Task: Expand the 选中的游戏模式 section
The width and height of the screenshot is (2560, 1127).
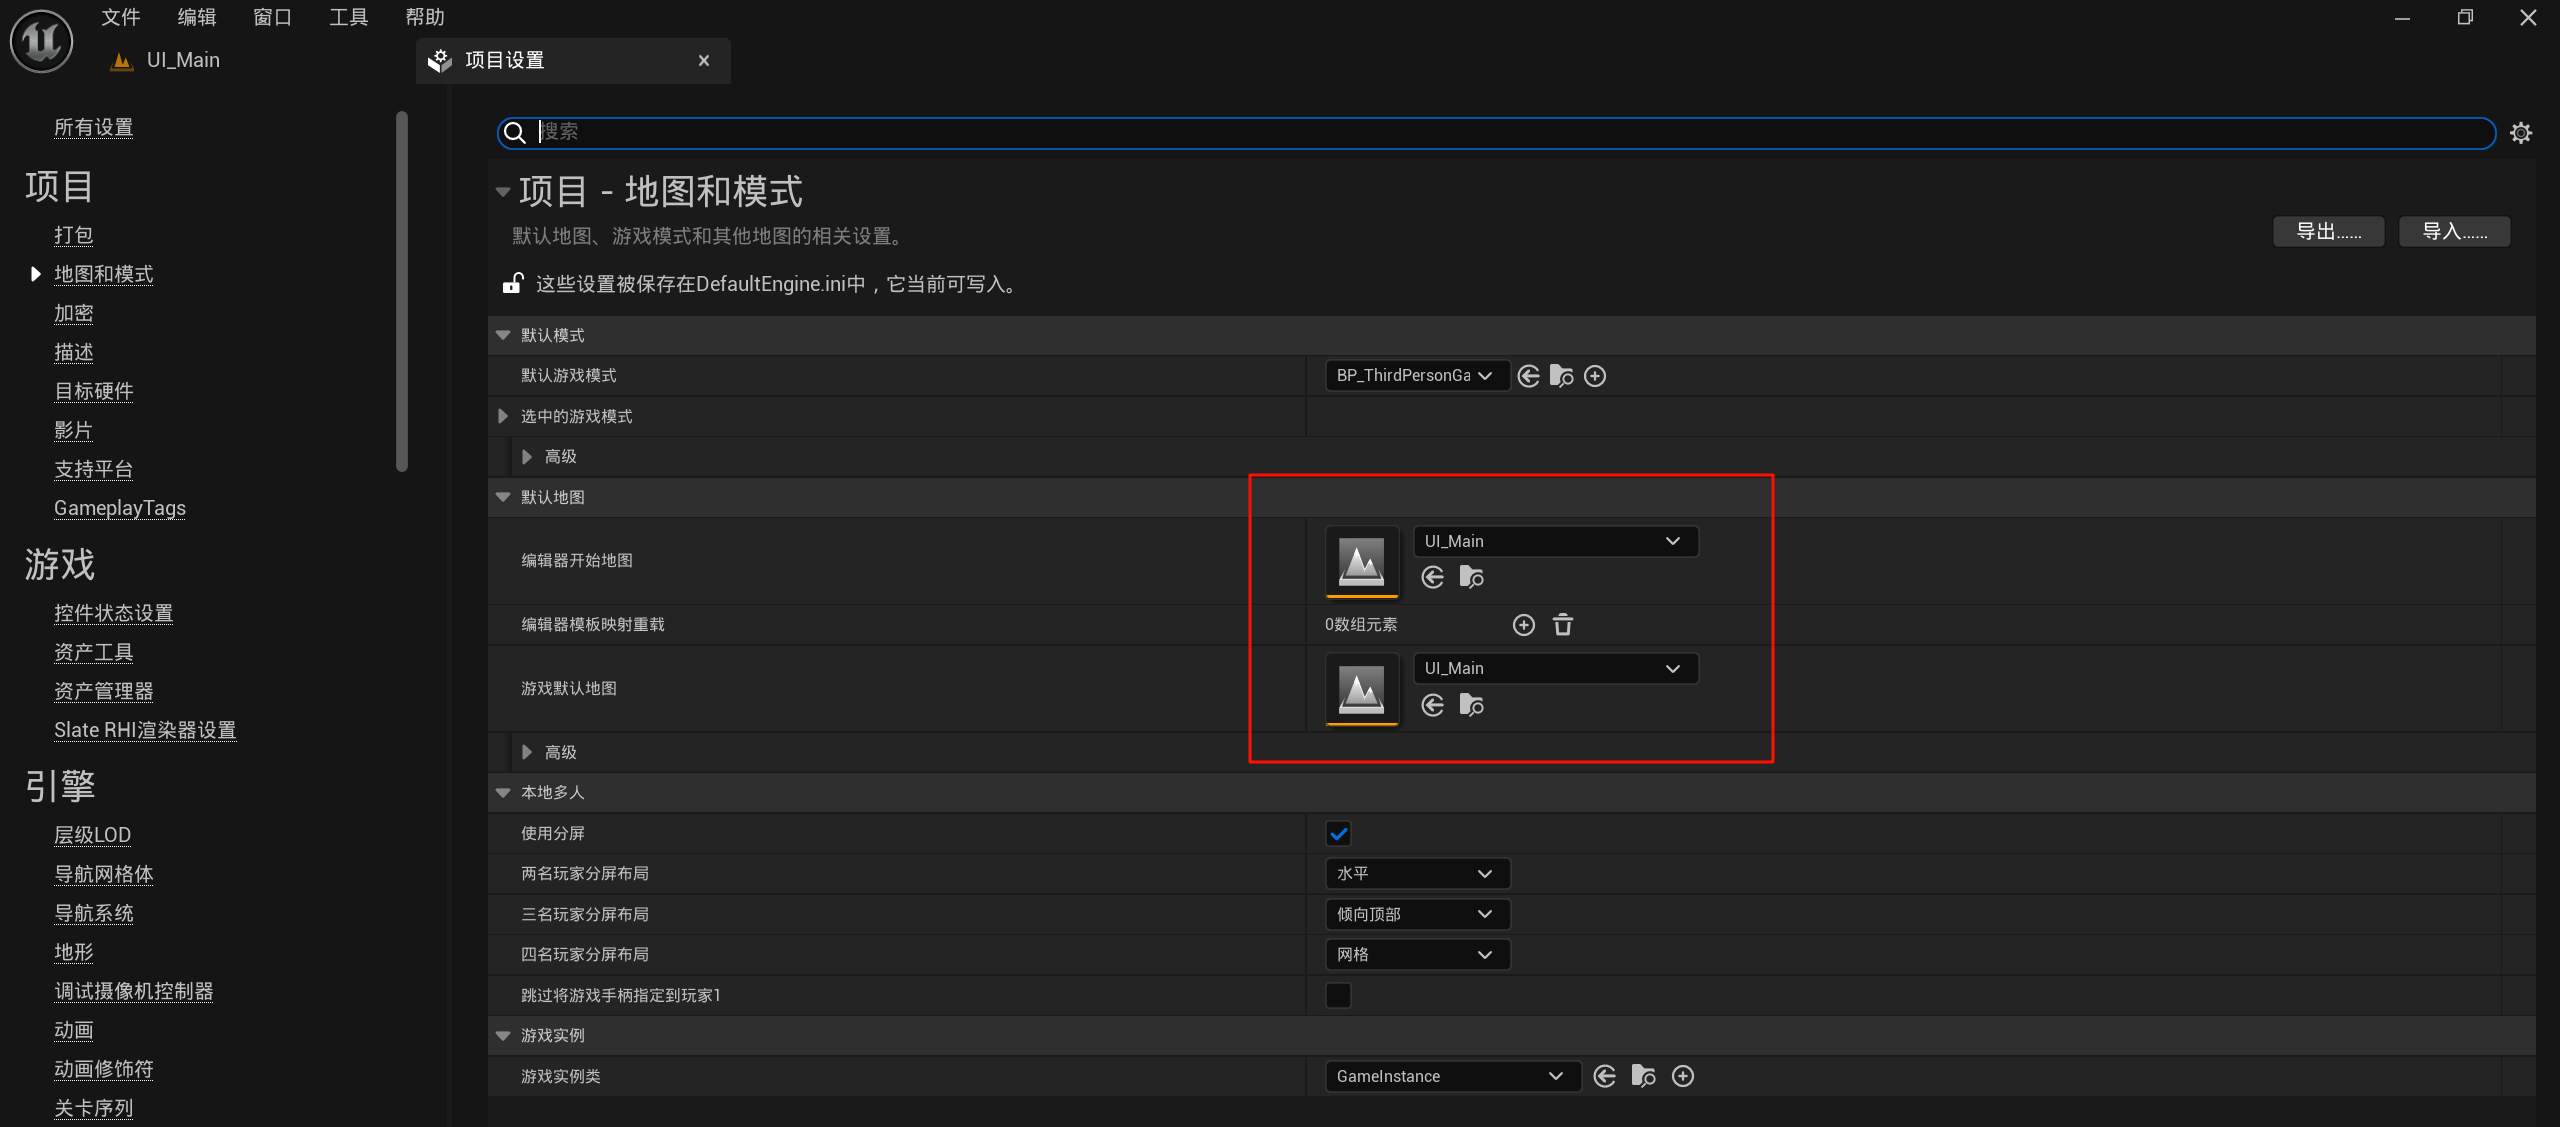Action: coord(503,416)
